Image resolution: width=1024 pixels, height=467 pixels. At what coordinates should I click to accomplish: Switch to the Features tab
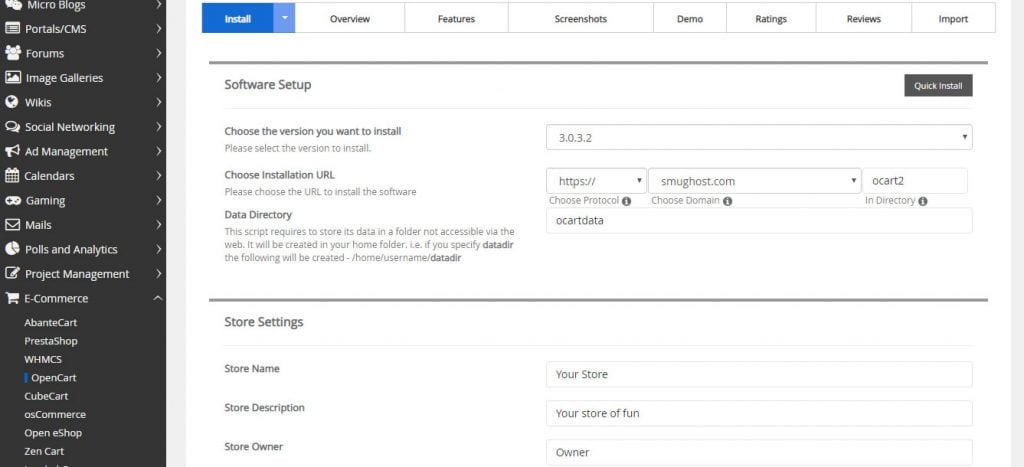point(456,18)
